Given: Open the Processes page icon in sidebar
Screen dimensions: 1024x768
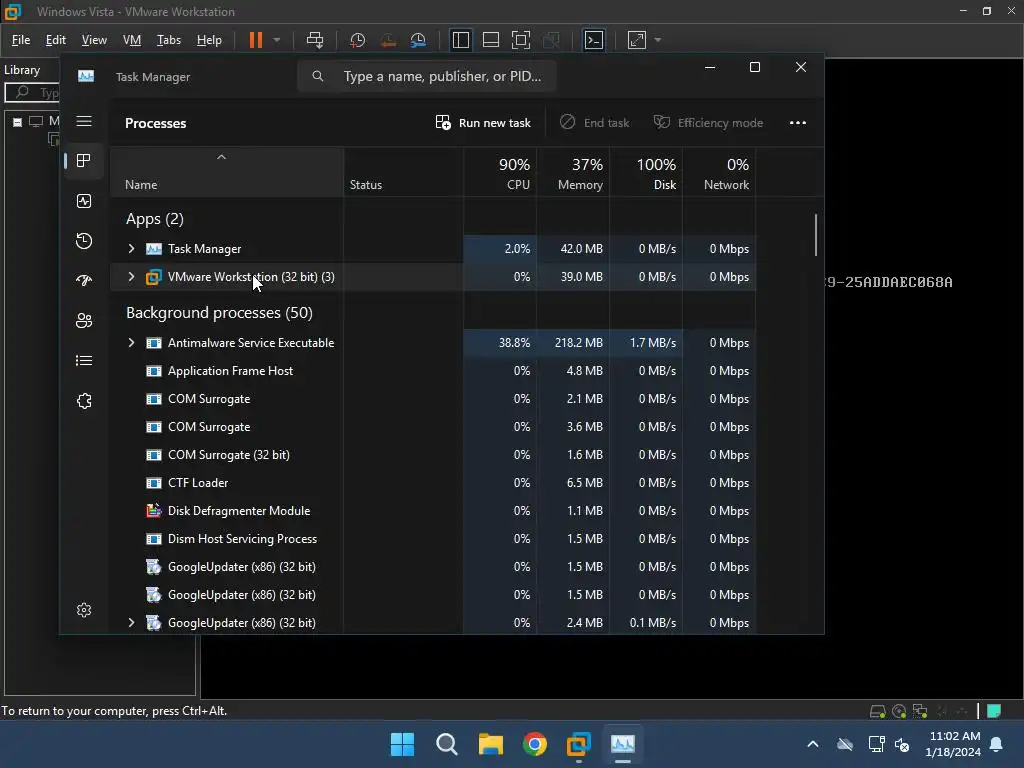Looking at the screenshot, I should point(84,161).
